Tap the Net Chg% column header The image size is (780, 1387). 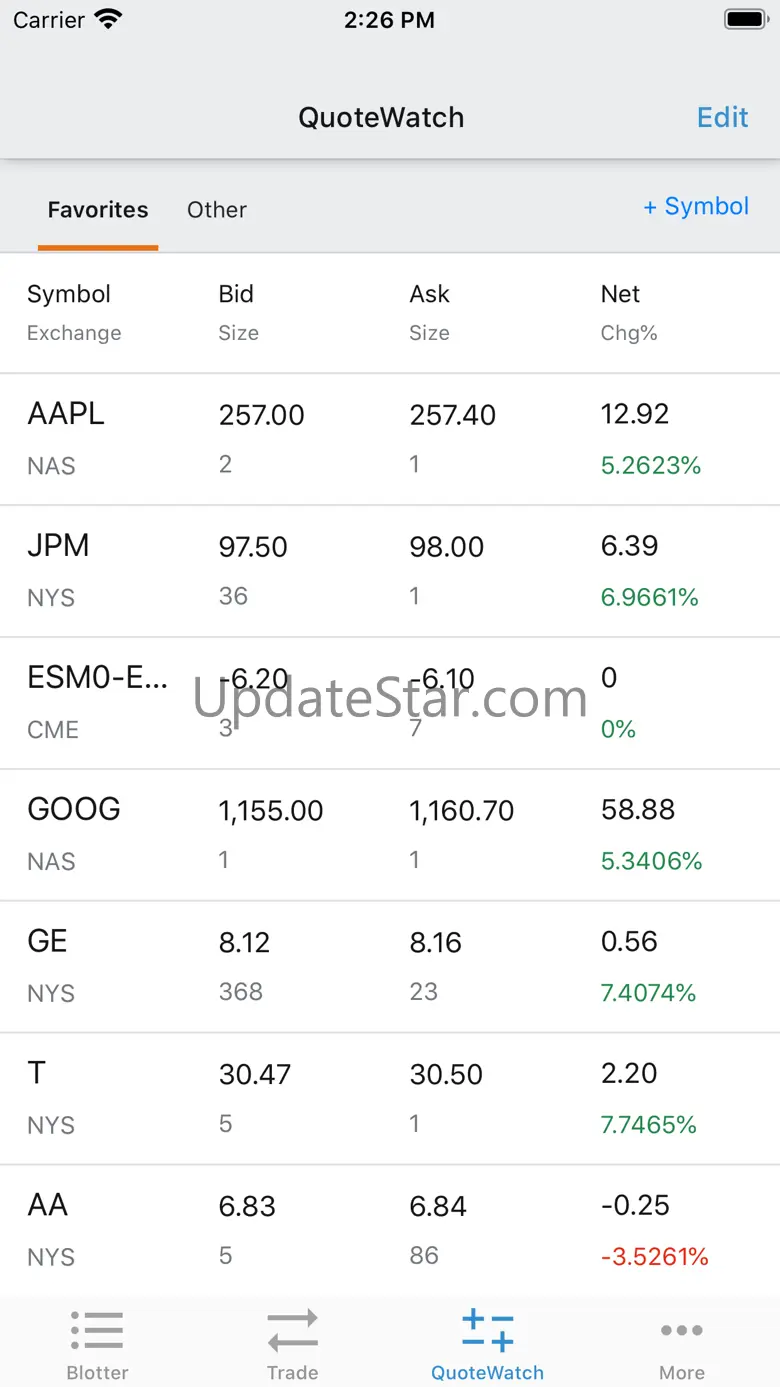[x=629, y=313]
